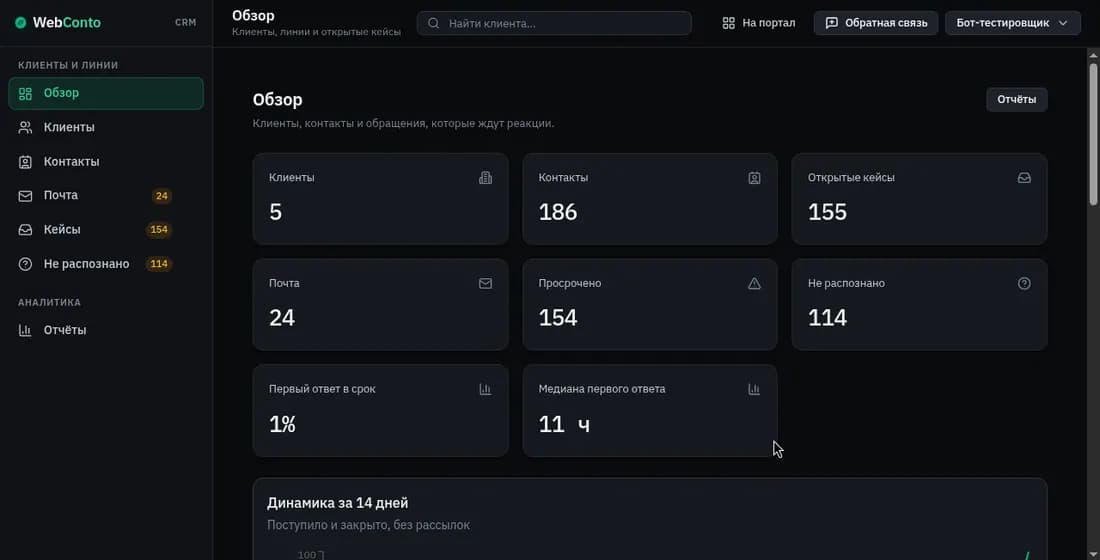Viewport: 1100px width, 560px height.
Task: Open the Клиенты card showing 5
Action: [380, 199]
